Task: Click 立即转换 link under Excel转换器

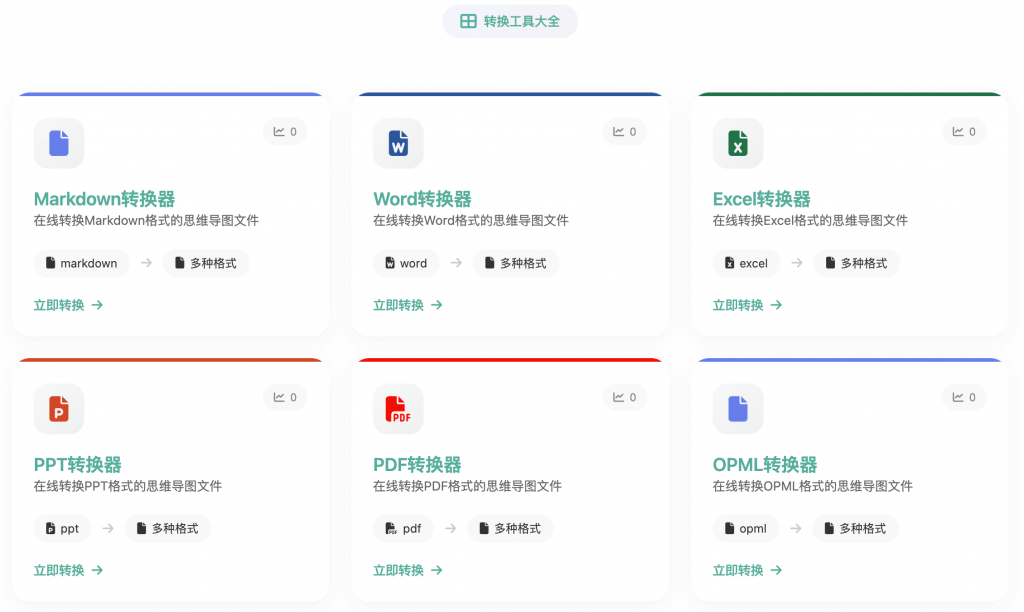Action: click(x=747, y=305)
